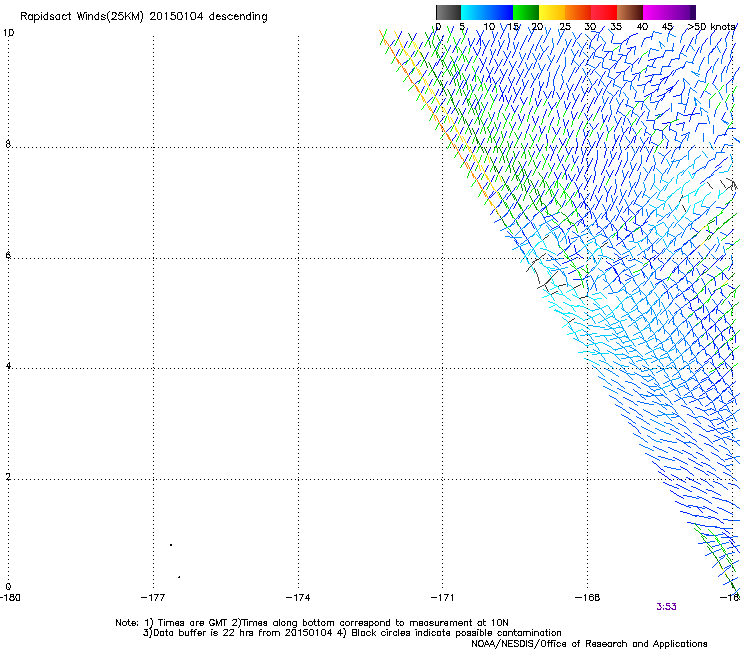Click the 30-35 knots red color swatch
The height and width of the screenshot is (650, 740).
point(604,12)
